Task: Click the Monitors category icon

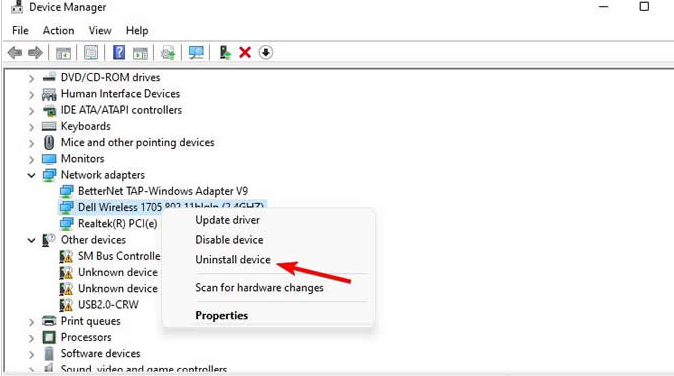Action: [49, 159]
